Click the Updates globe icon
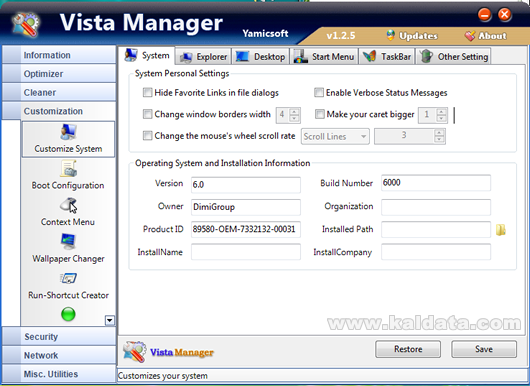530x386 pixels. (x=390, y=35)
